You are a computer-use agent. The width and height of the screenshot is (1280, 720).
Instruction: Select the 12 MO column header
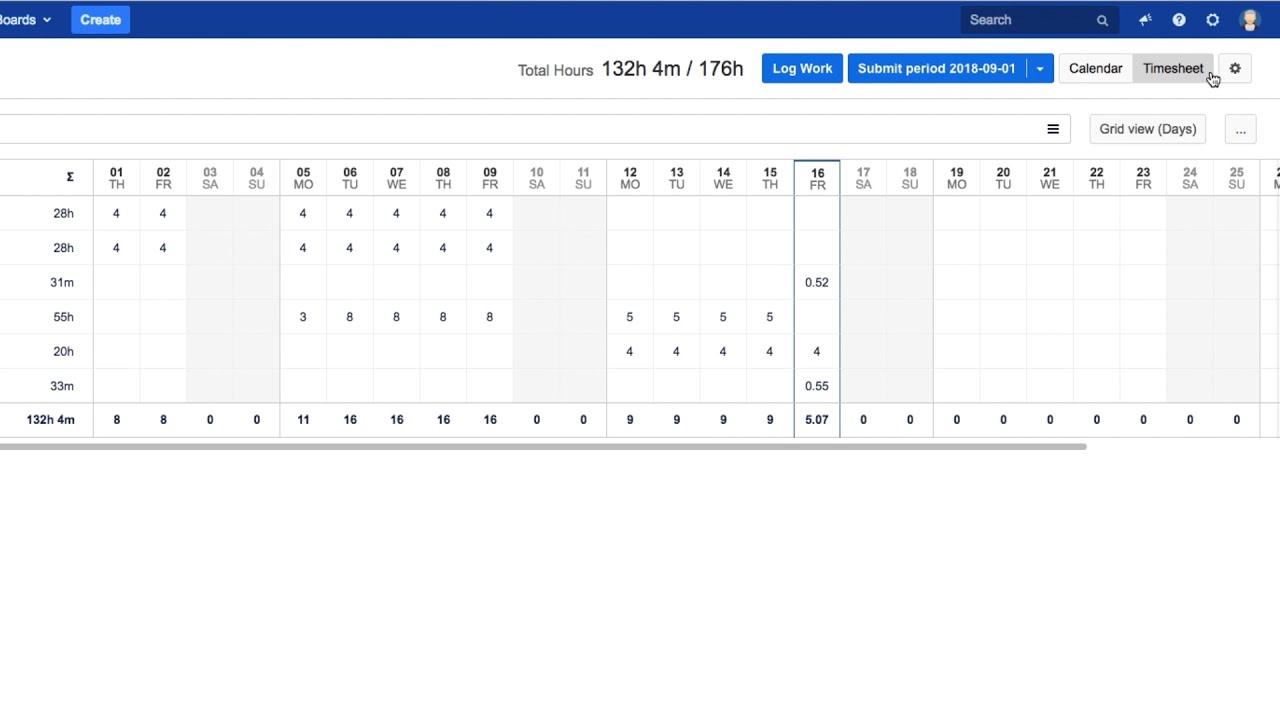tap(630, 178)
